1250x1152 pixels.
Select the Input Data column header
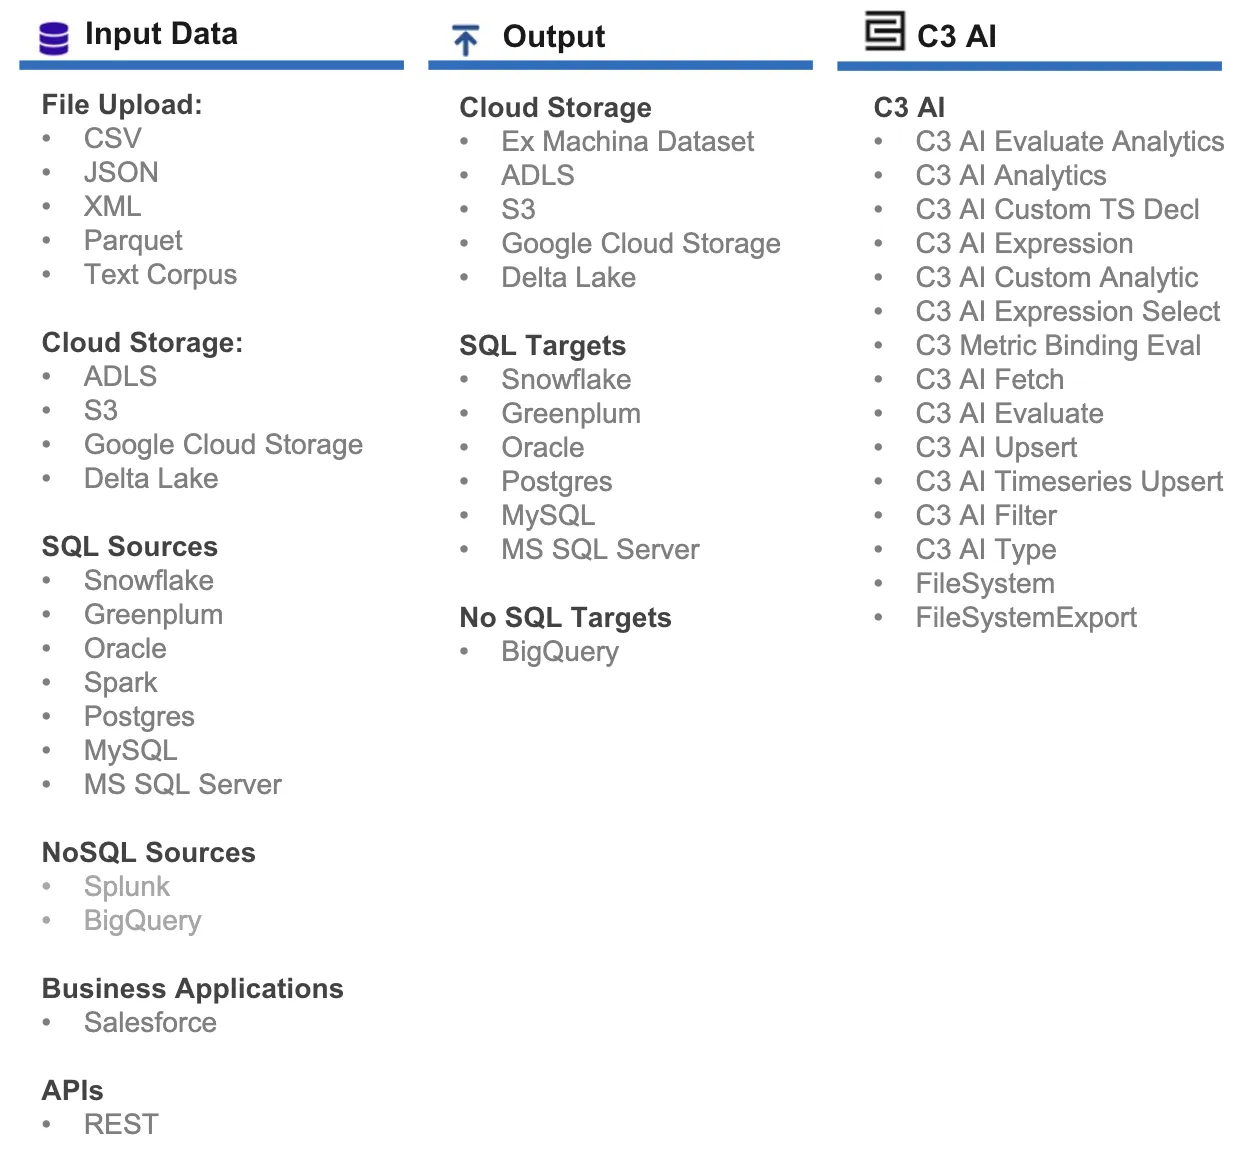[x=161, y=34]
